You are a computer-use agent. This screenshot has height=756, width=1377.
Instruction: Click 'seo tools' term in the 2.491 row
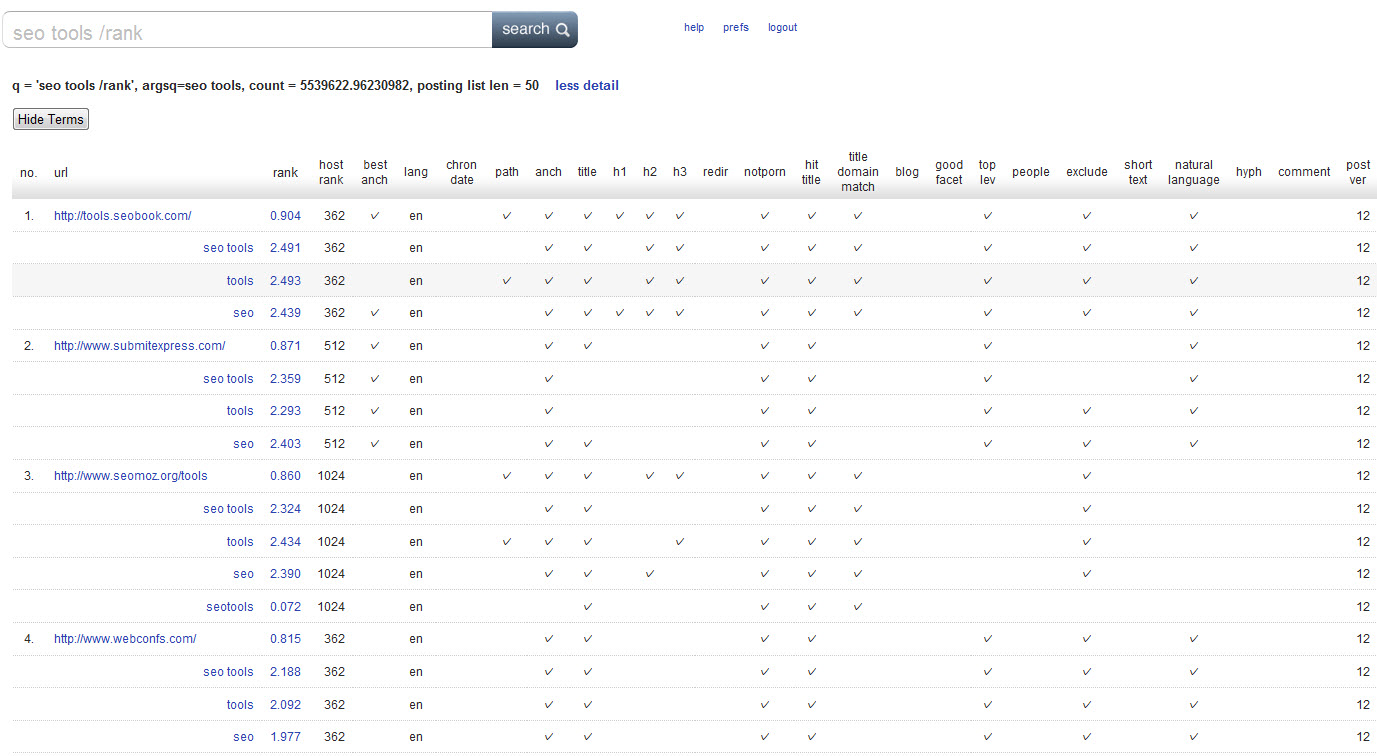228,248
